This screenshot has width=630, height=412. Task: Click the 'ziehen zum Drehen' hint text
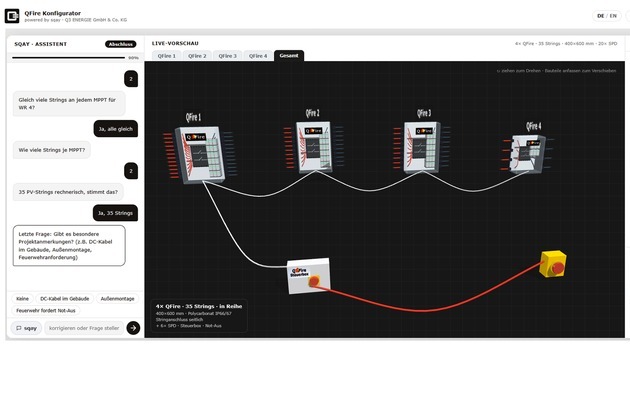pos(556,71)
